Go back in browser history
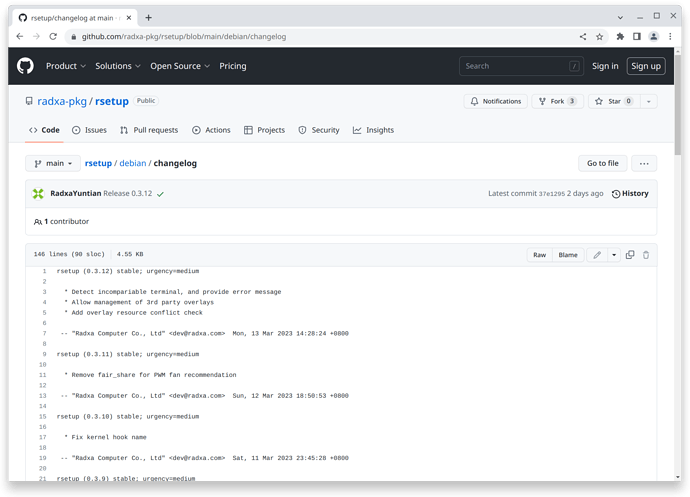 click(x=20, y=37)
